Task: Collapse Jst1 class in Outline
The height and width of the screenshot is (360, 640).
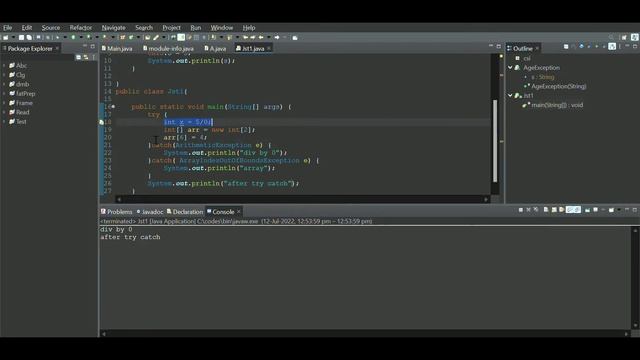Action: pyautogui.click(x=510, y=95)
